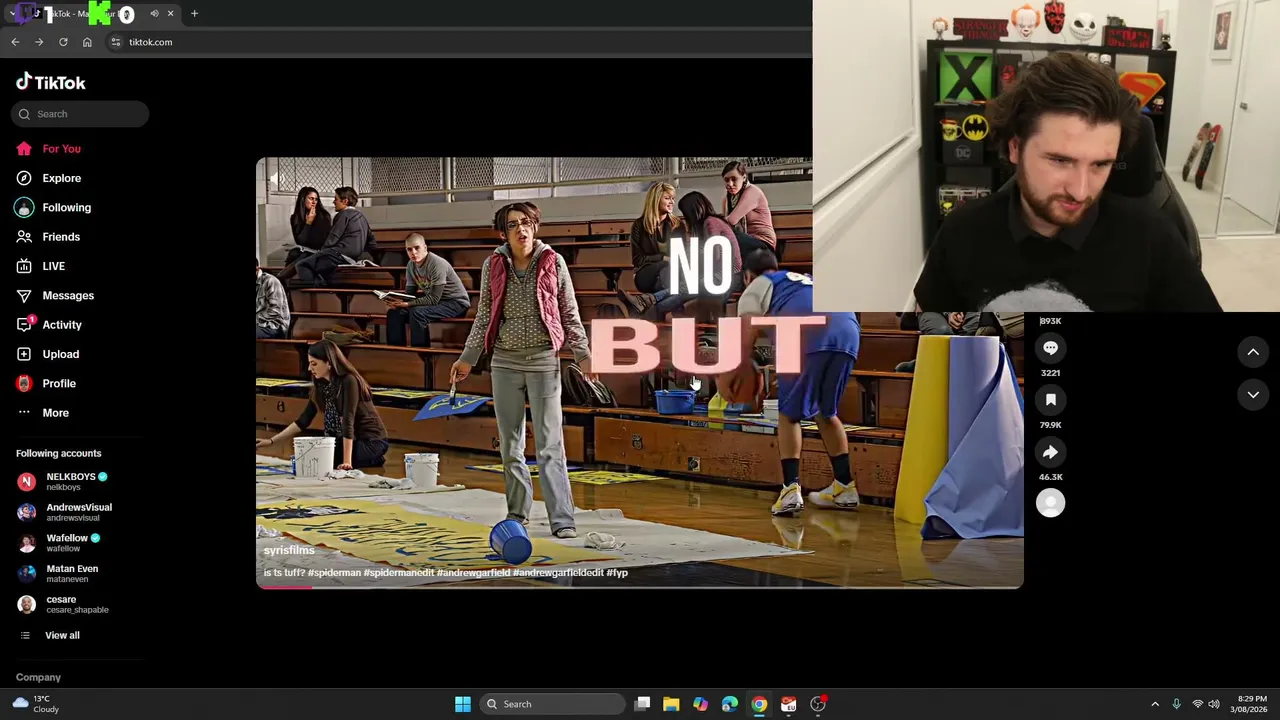Open the weather widget showing 13°C
This screenshot has width=1280, height=720.
pos(37,704)
